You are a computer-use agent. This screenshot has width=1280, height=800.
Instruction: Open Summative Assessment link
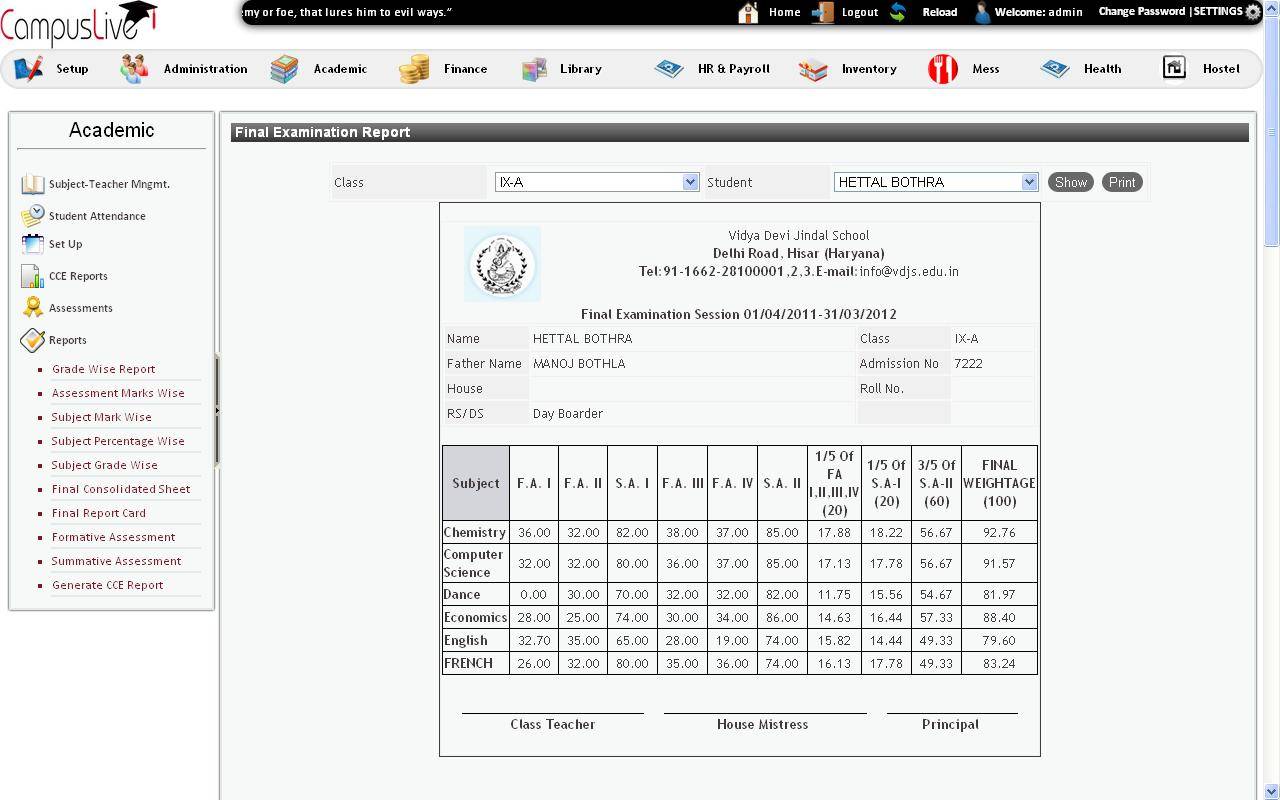(116, 561)
